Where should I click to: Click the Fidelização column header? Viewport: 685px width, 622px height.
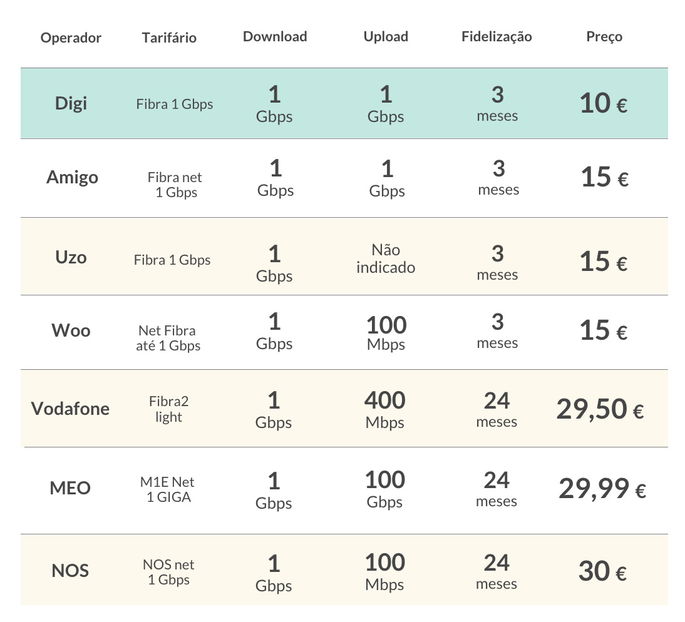[497, 37]
